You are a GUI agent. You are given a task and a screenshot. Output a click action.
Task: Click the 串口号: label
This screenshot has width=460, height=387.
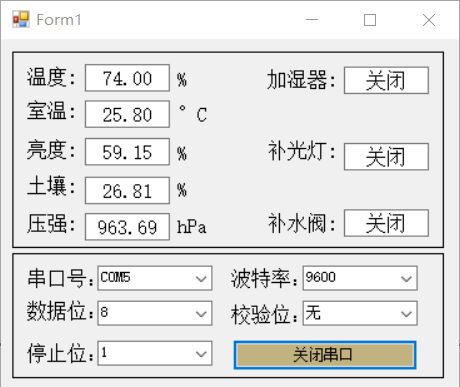click(x=60, y=278)
